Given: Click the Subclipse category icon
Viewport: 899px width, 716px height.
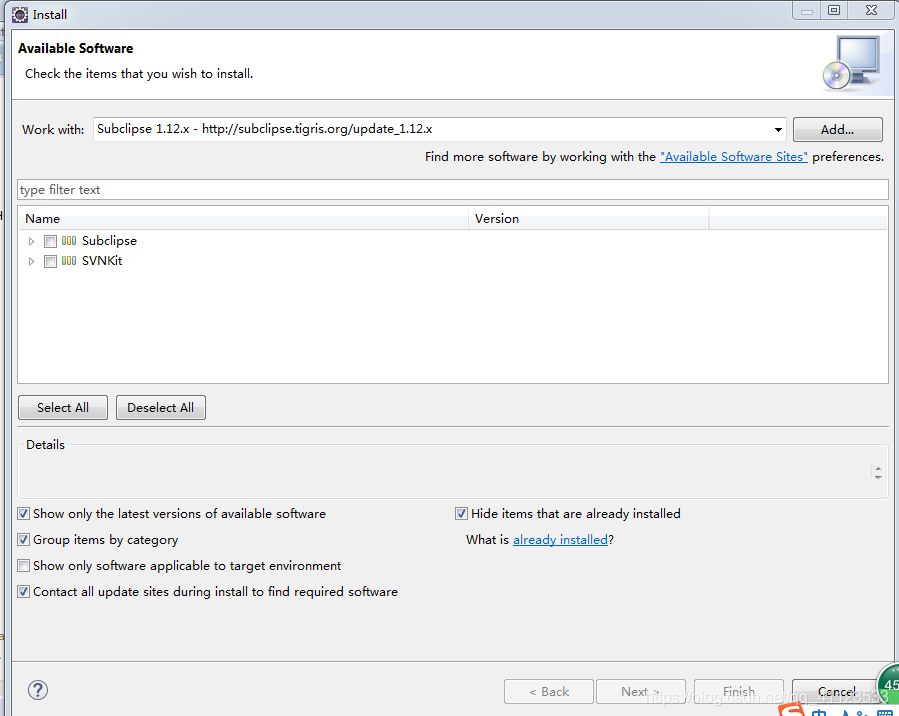Looking at the screenshot, I should pyautogui.click(x=69, y=241).
